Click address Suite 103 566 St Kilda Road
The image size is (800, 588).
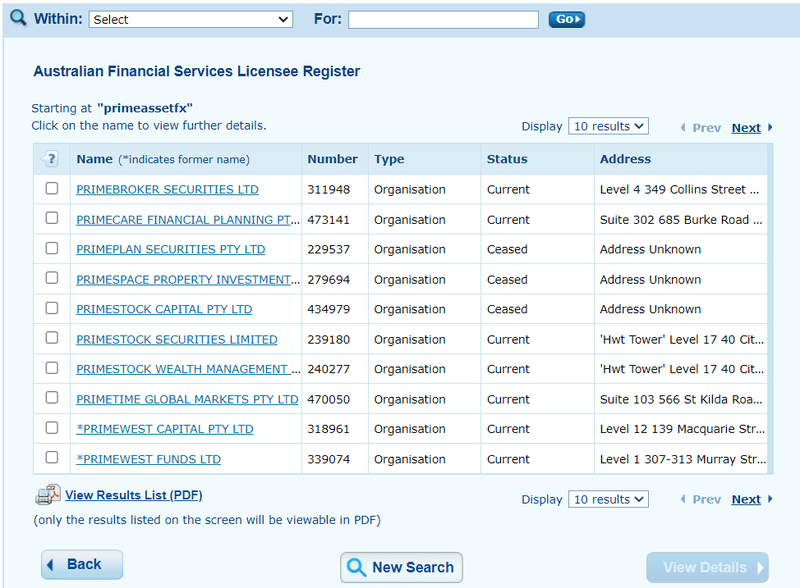(681, 399)
